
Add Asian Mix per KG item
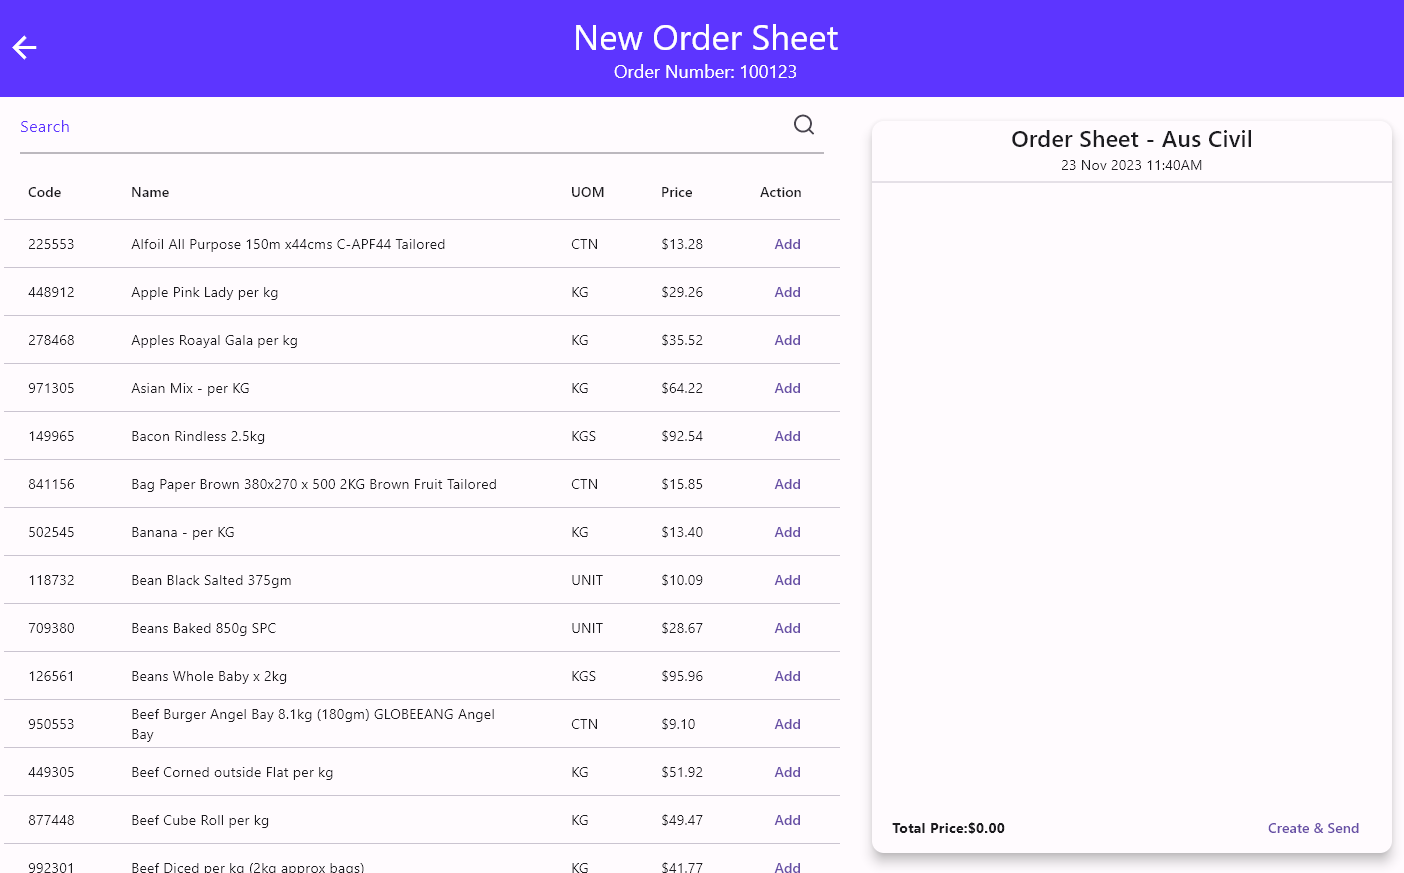coord(787,388)
